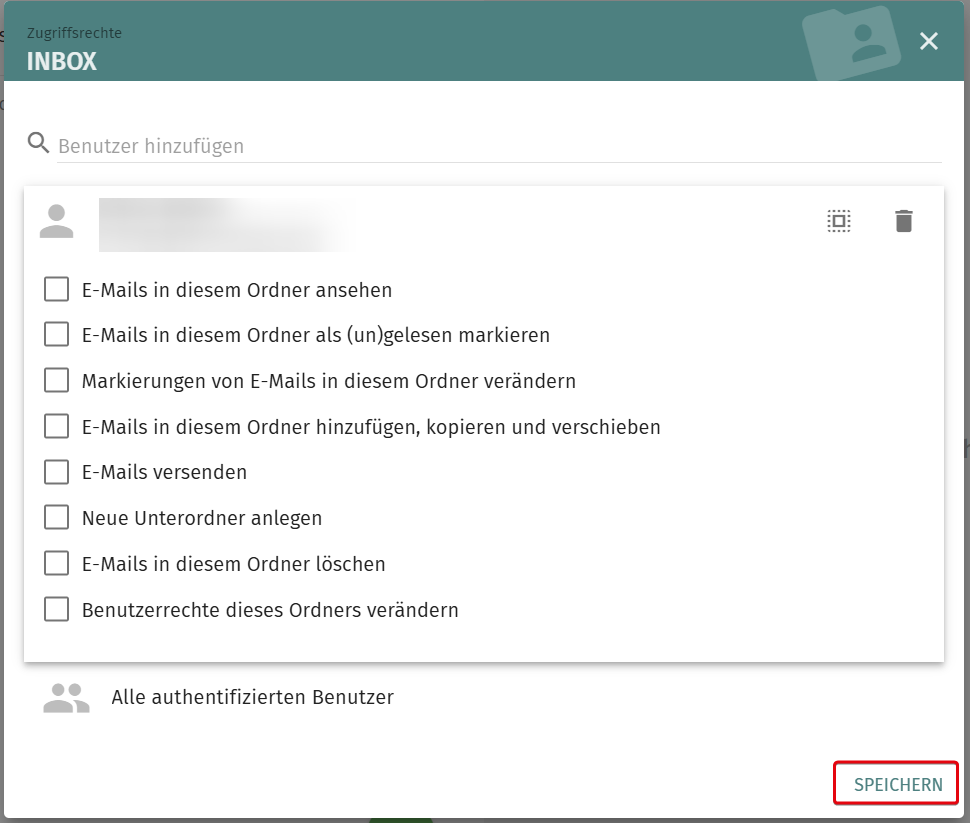The image size is (970, 823).
Task: Check 'als (un)gelesen markieren' permission
Action: tap(57, 335)
